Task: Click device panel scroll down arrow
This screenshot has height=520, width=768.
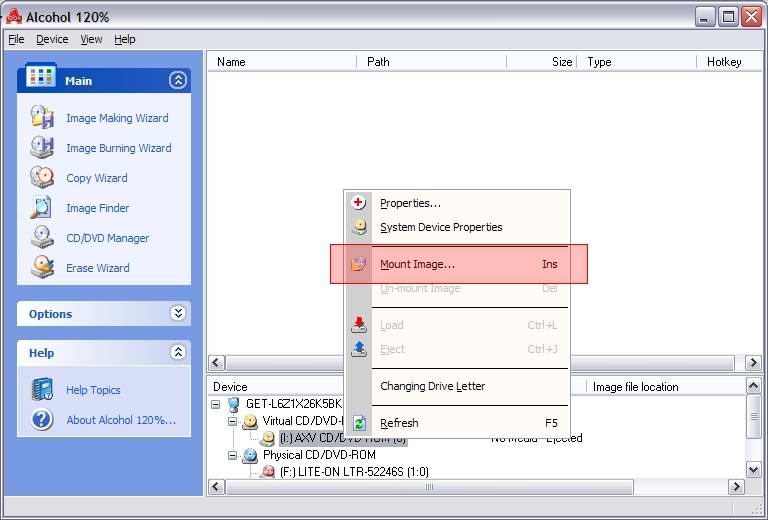Action: coord(753,470)
